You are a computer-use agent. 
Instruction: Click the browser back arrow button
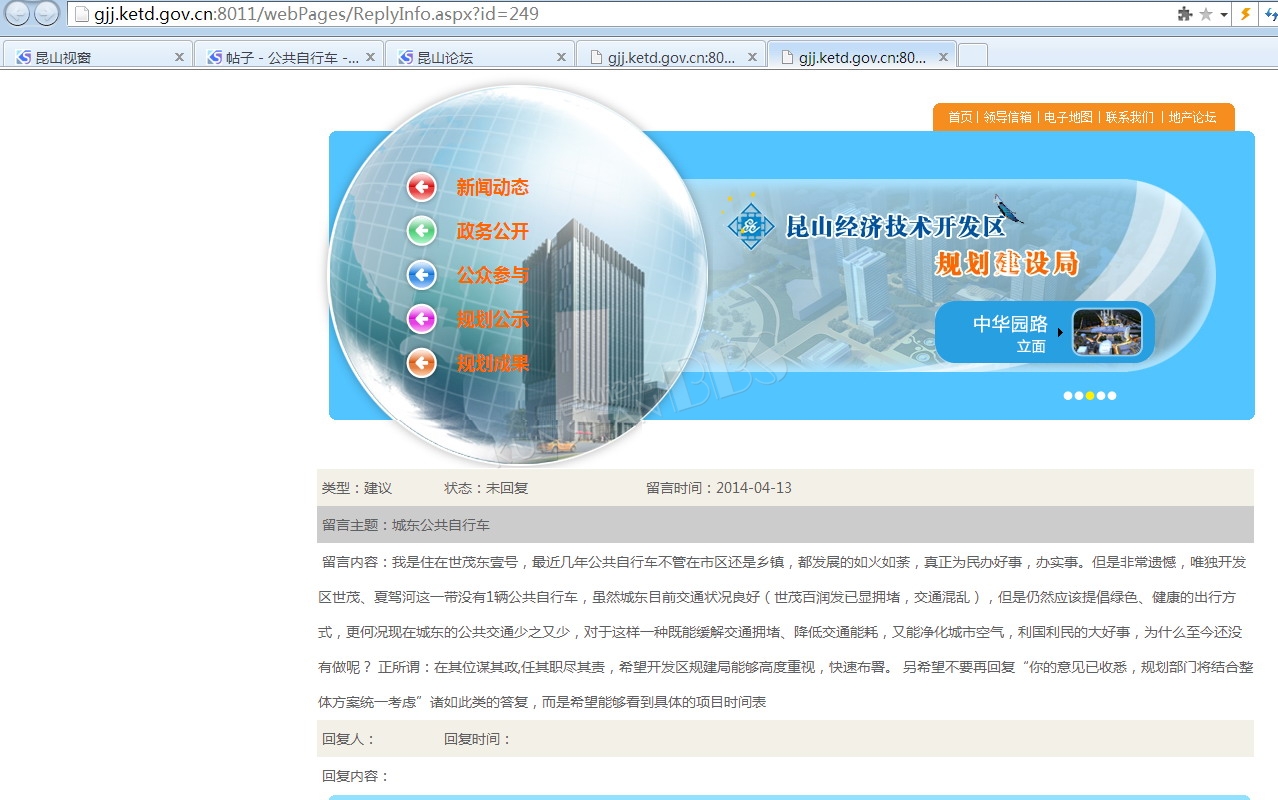click(x=19, y=14)
